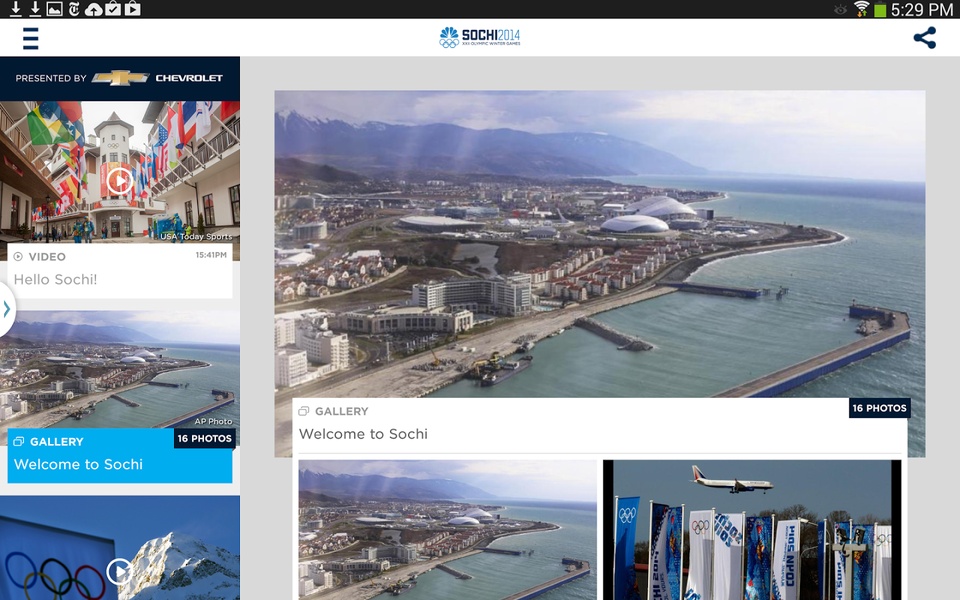The height and width of the screenshot is (600, 960).
Task: Open the hamburger navigation menu
Action: 31,38
